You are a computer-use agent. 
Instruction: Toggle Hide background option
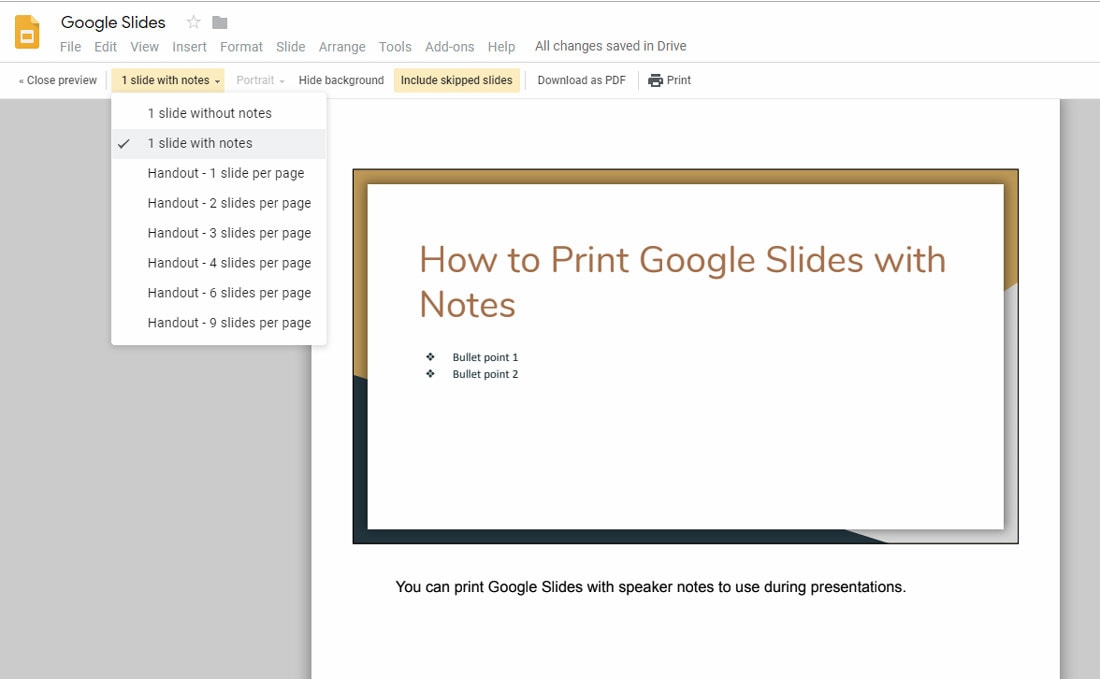341,80
